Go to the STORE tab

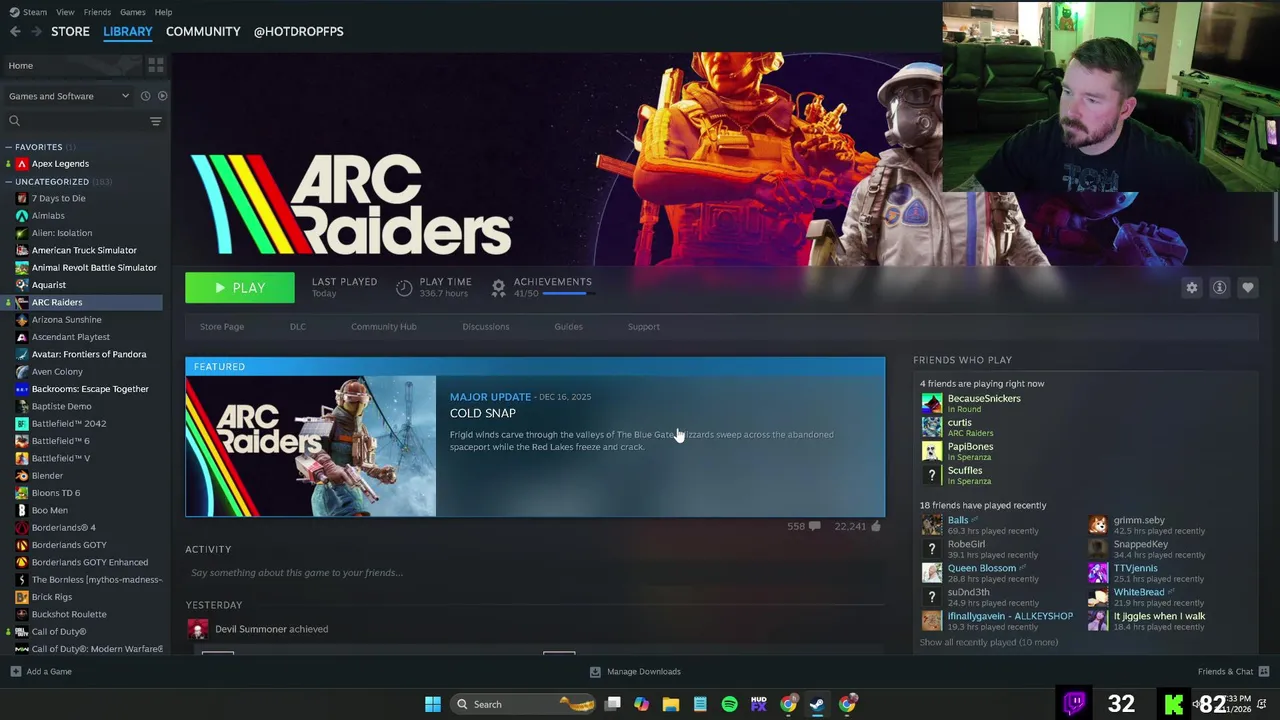click(70, 32)
